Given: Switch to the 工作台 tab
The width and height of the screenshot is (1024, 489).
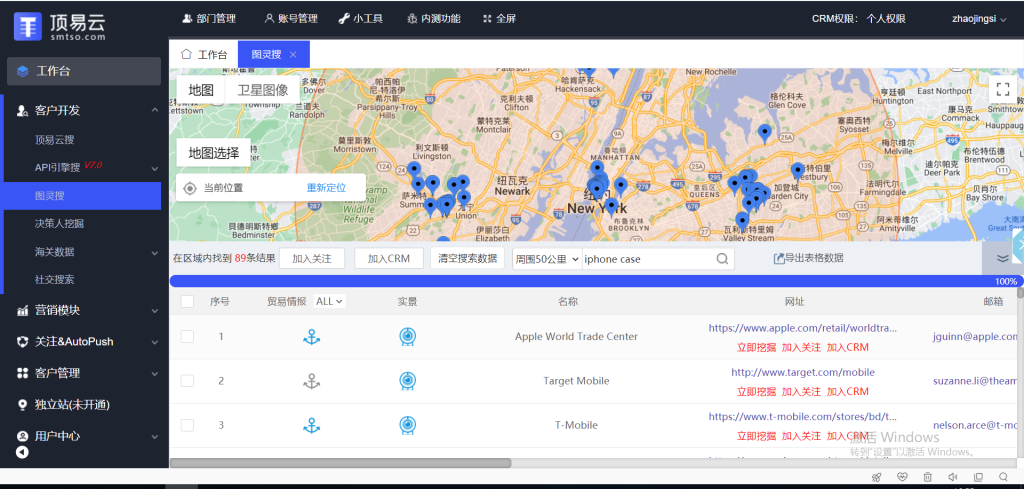Looking at the screenshot, I should (203, 55).
